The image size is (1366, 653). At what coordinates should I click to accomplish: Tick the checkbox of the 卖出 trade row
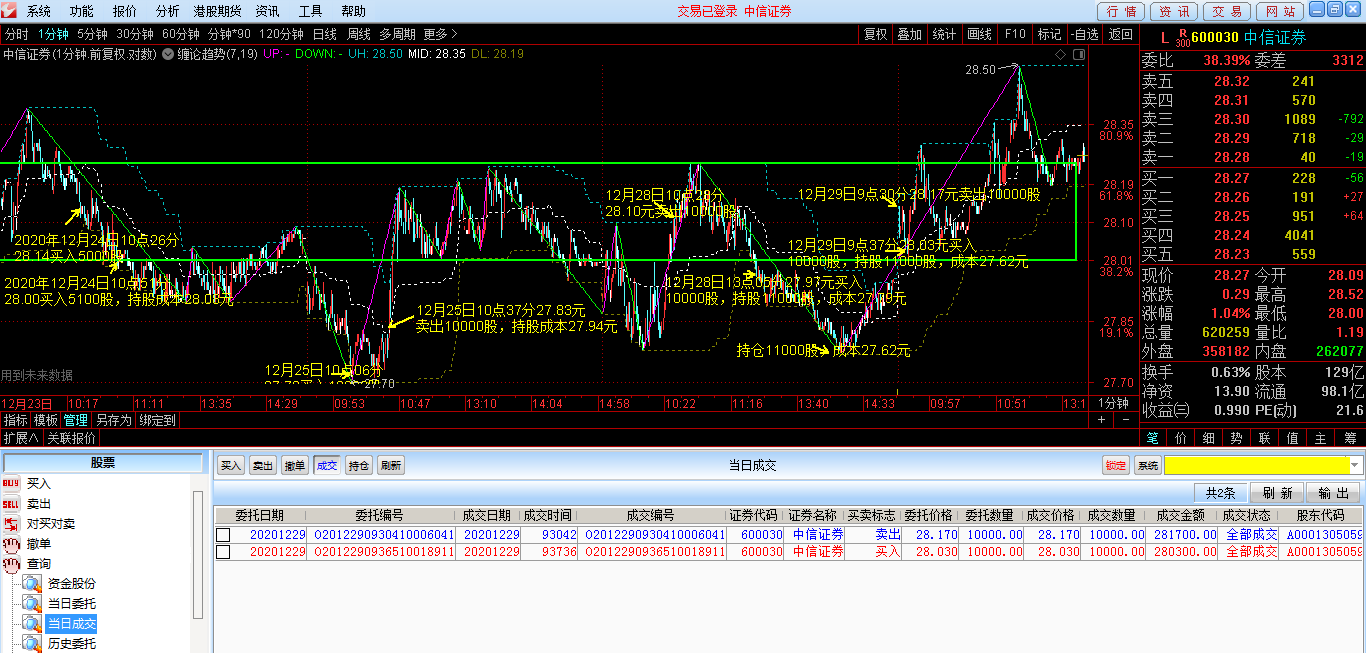(x=223, y=535)
